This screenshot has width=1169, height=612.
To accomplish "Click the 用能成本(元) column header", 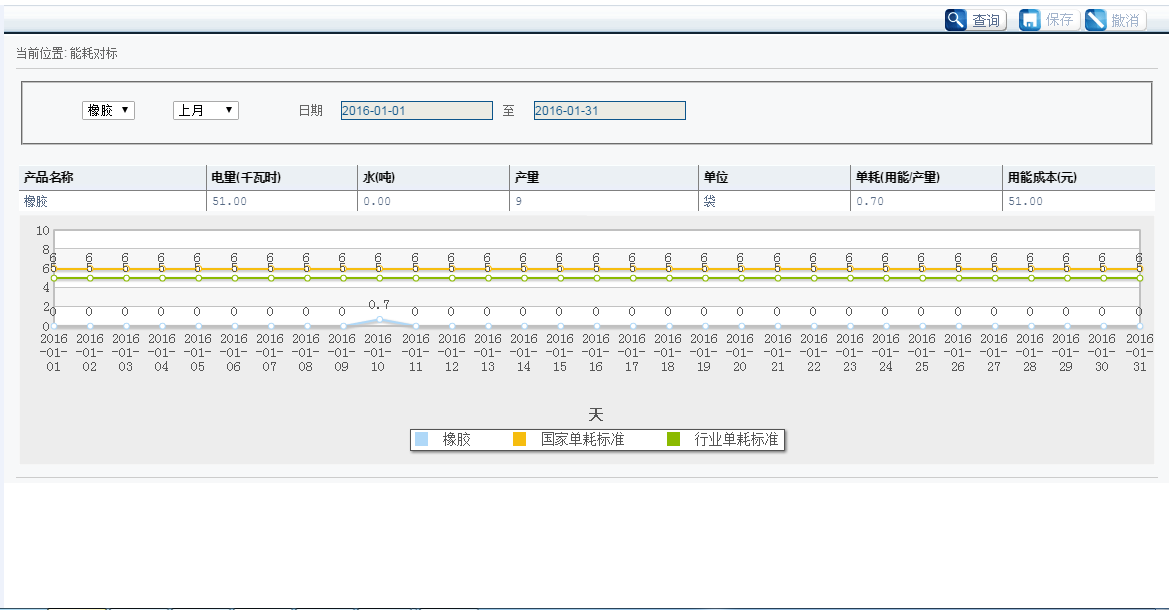I will click(1079, 177).
